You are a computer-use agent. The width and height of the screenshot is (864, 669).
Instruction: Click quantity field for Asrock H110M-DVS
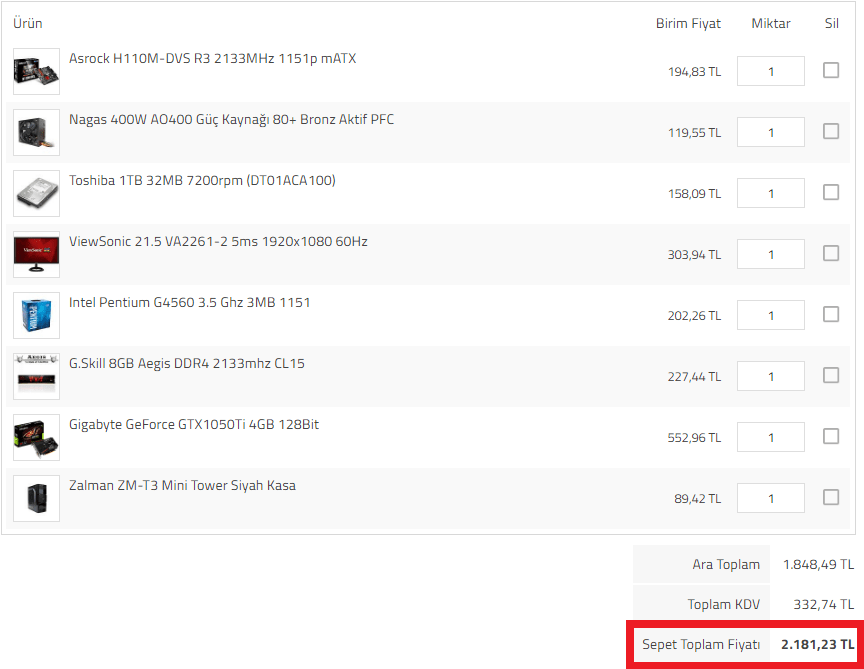pos(771,71)
